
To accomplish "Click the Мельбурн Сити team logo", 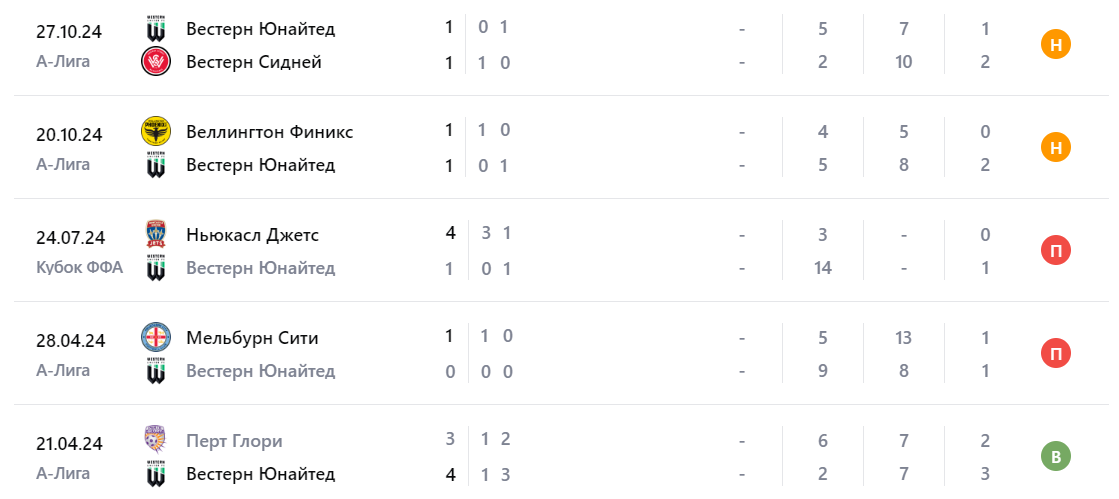I will tap(156, 338).
